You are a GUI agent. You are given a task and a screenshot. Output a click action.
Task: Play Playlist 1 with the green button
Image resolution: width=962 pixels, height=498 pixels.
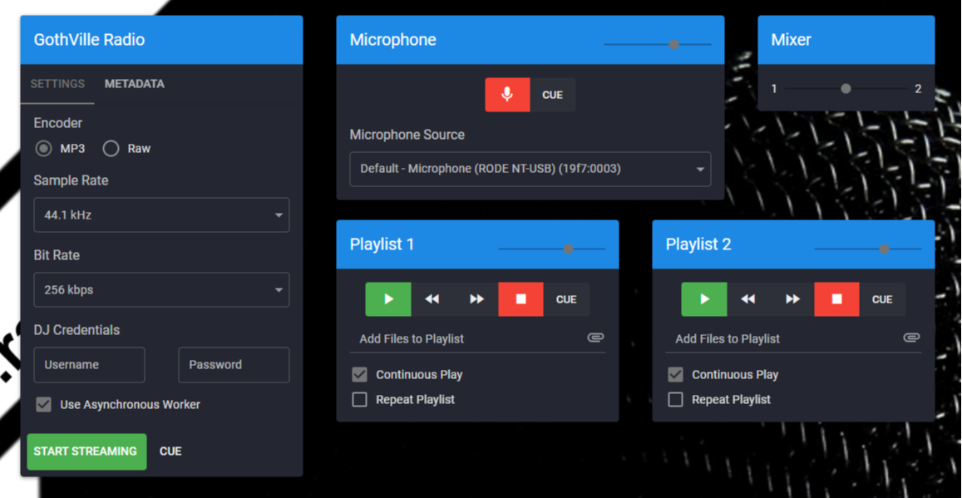(388, 299)
